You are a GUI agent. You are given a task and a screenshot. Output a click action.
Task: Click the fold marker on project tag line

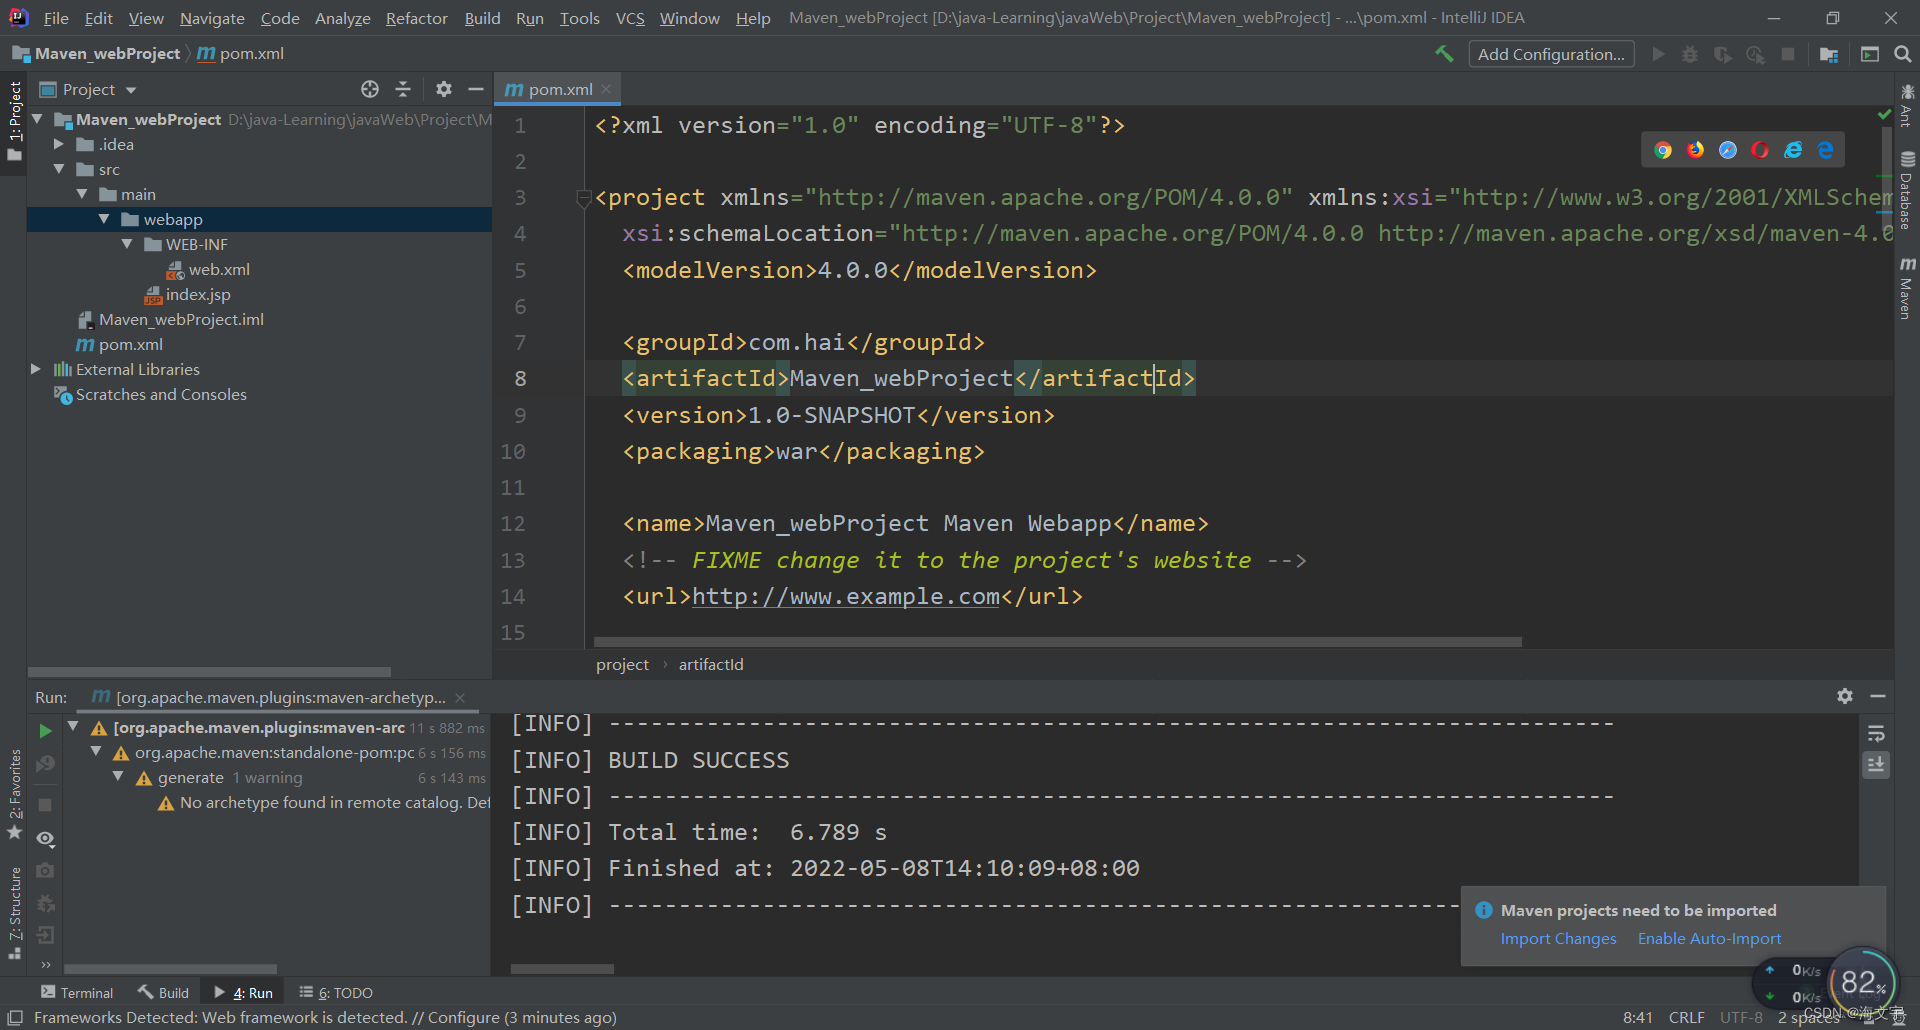pos(583,198)
